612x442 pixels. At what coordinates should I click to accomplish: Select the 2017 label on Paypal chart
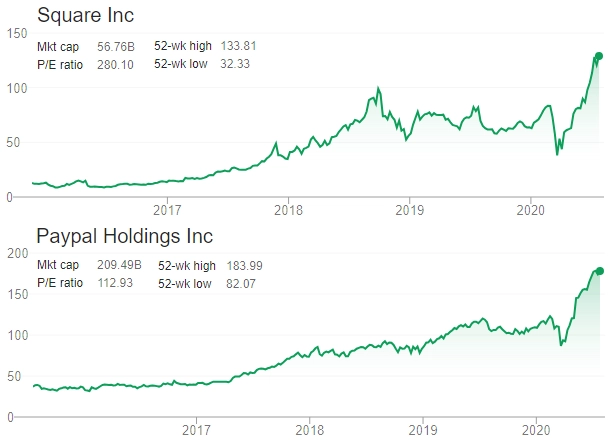click(196, 430)
